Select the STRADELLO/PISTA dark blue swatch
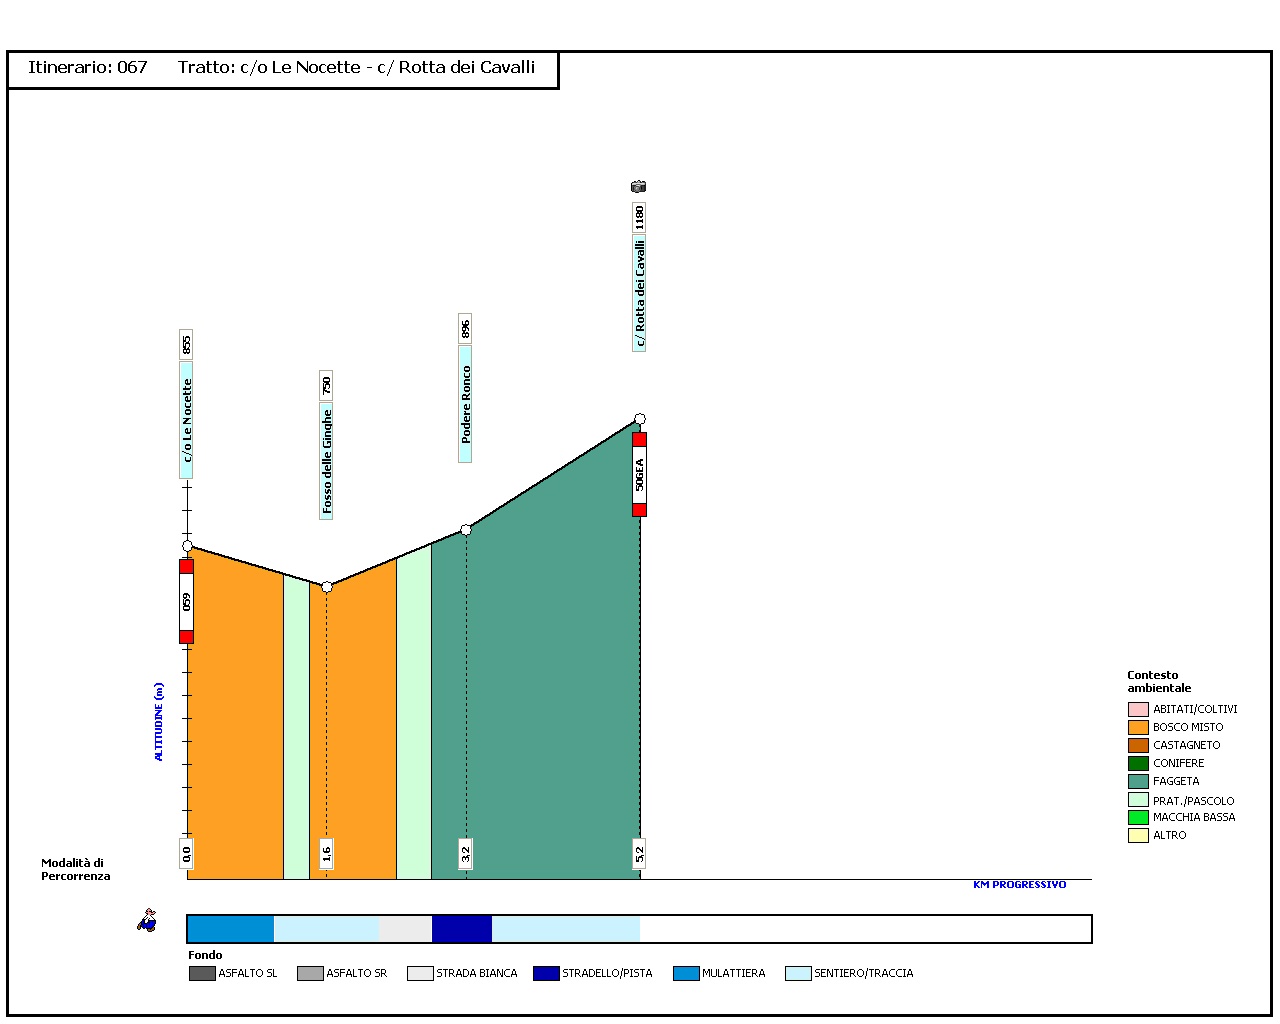 [x=546, y=974]
